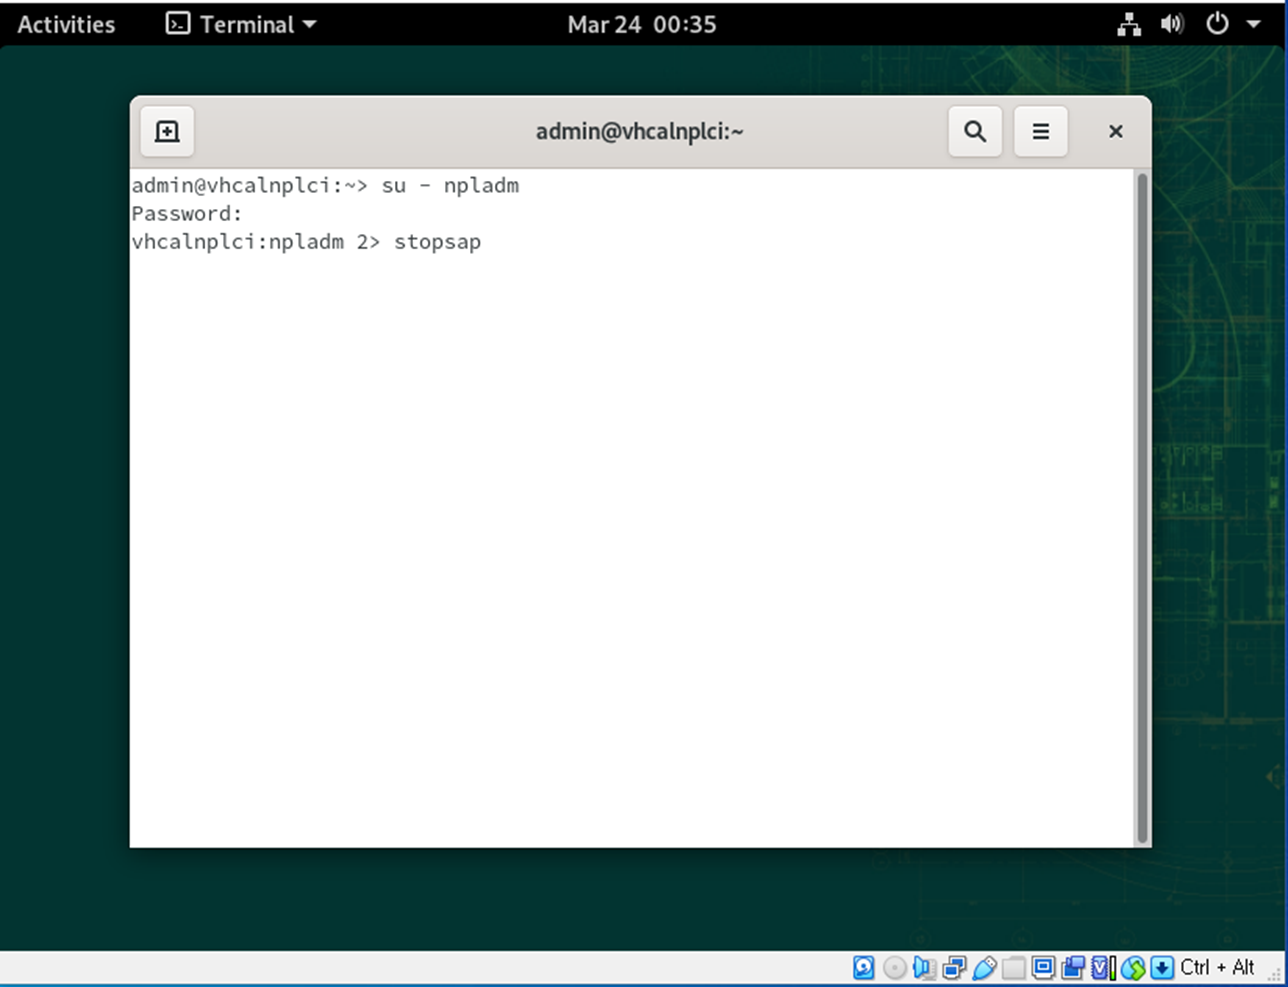Screen dimensions: 1288x987
Task: Click the VirtualBox network adapter icon
Action: pyautogui.click(x=954, y=967)
